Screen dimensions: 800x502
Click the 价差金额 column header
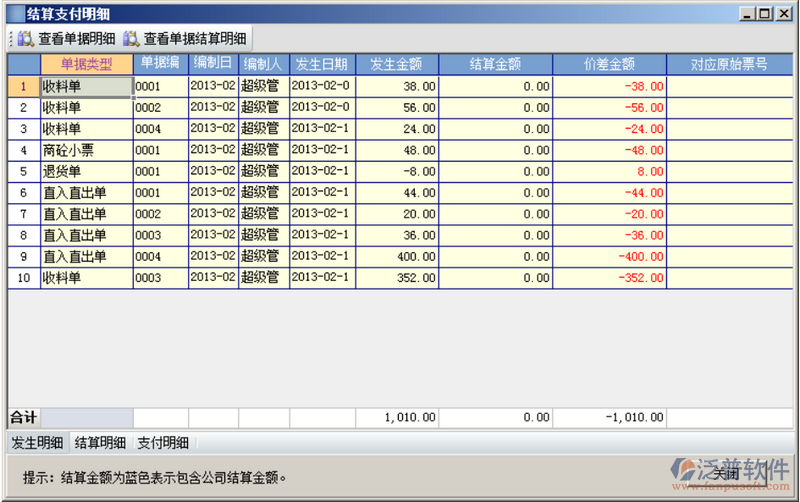coord(609,64)
